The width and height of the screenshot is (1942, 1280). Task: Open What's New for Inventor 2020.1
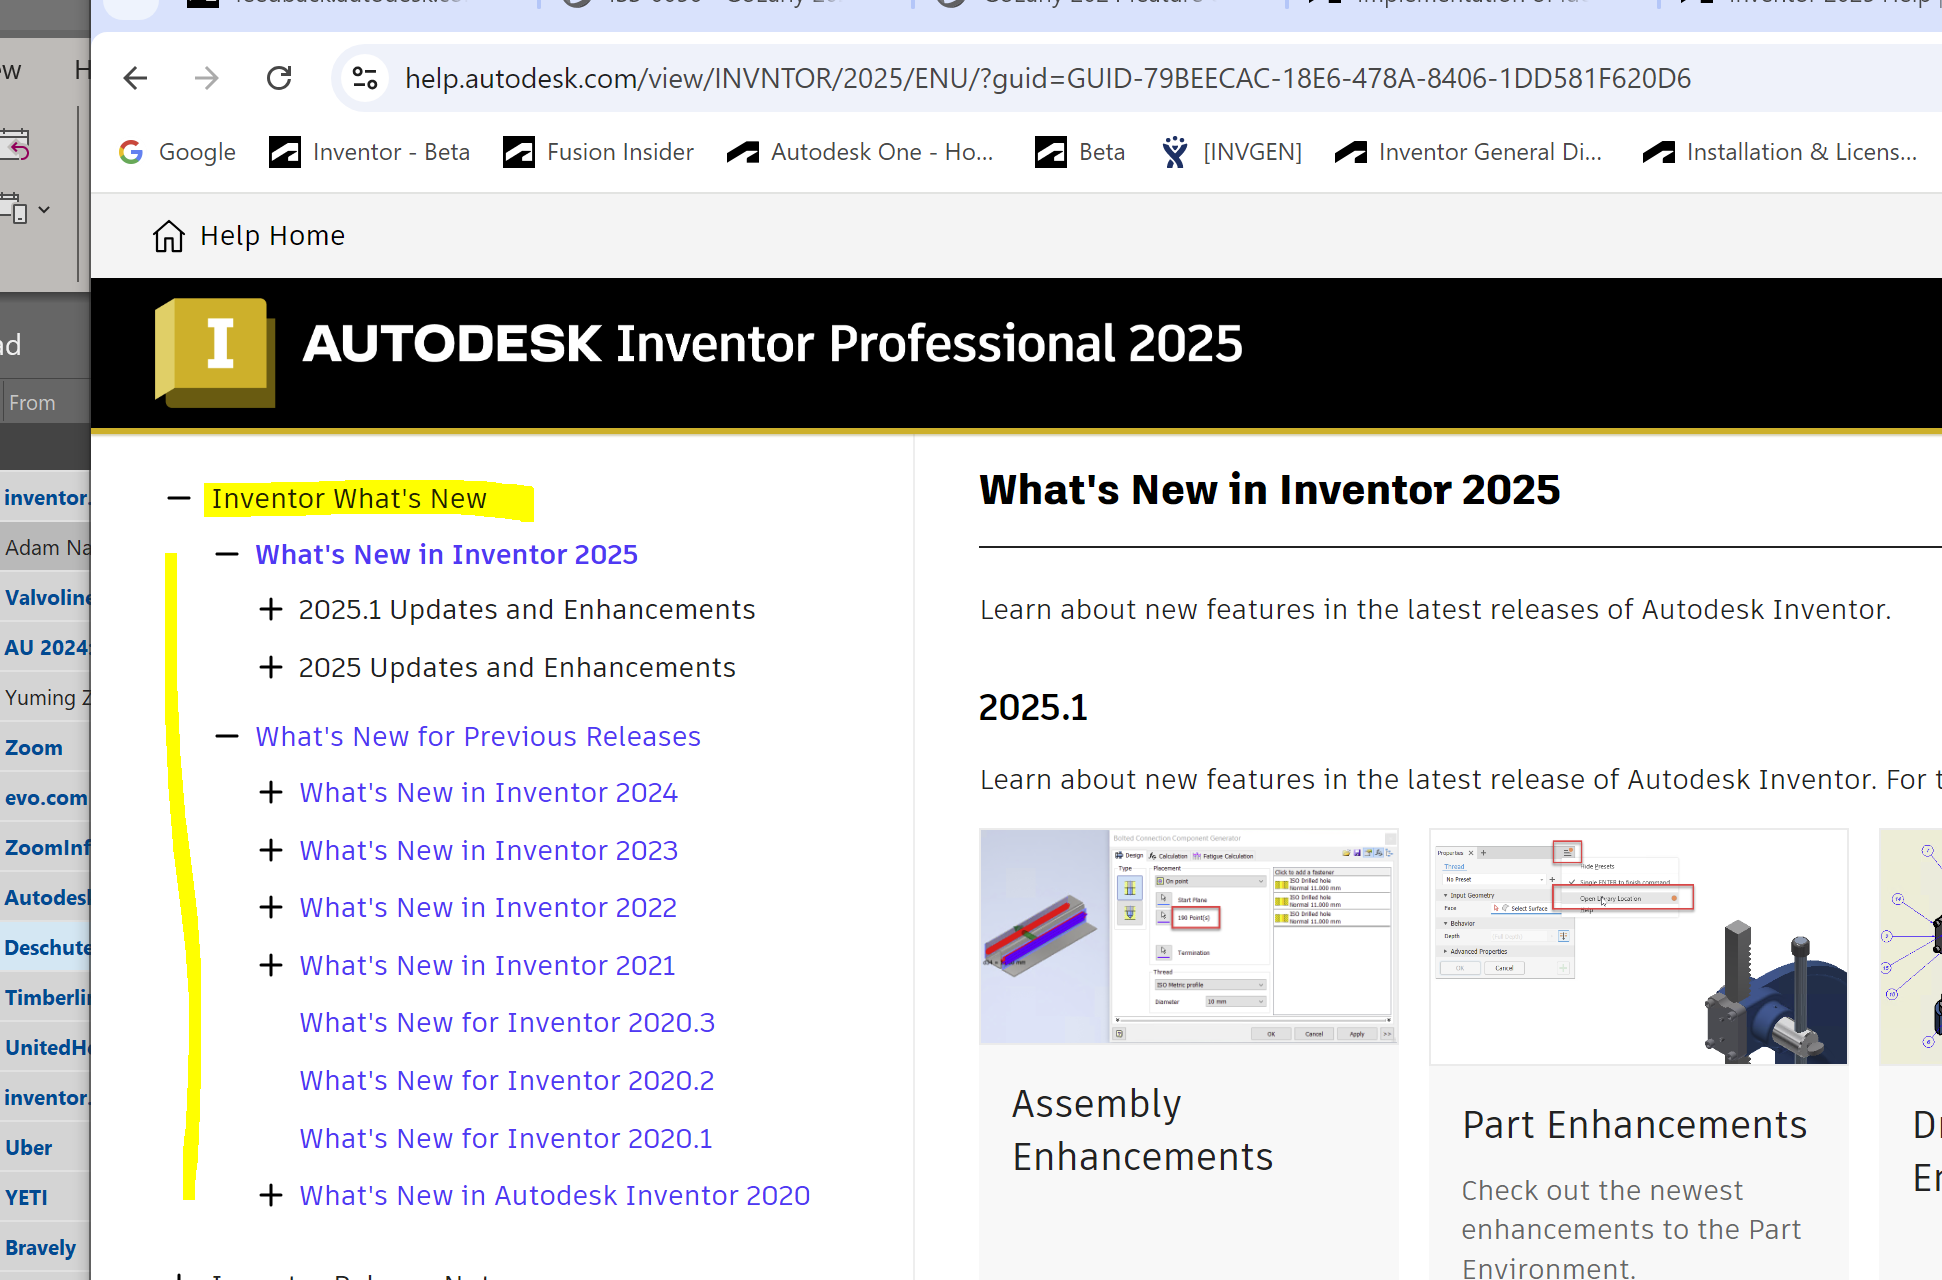point(506,1138)
